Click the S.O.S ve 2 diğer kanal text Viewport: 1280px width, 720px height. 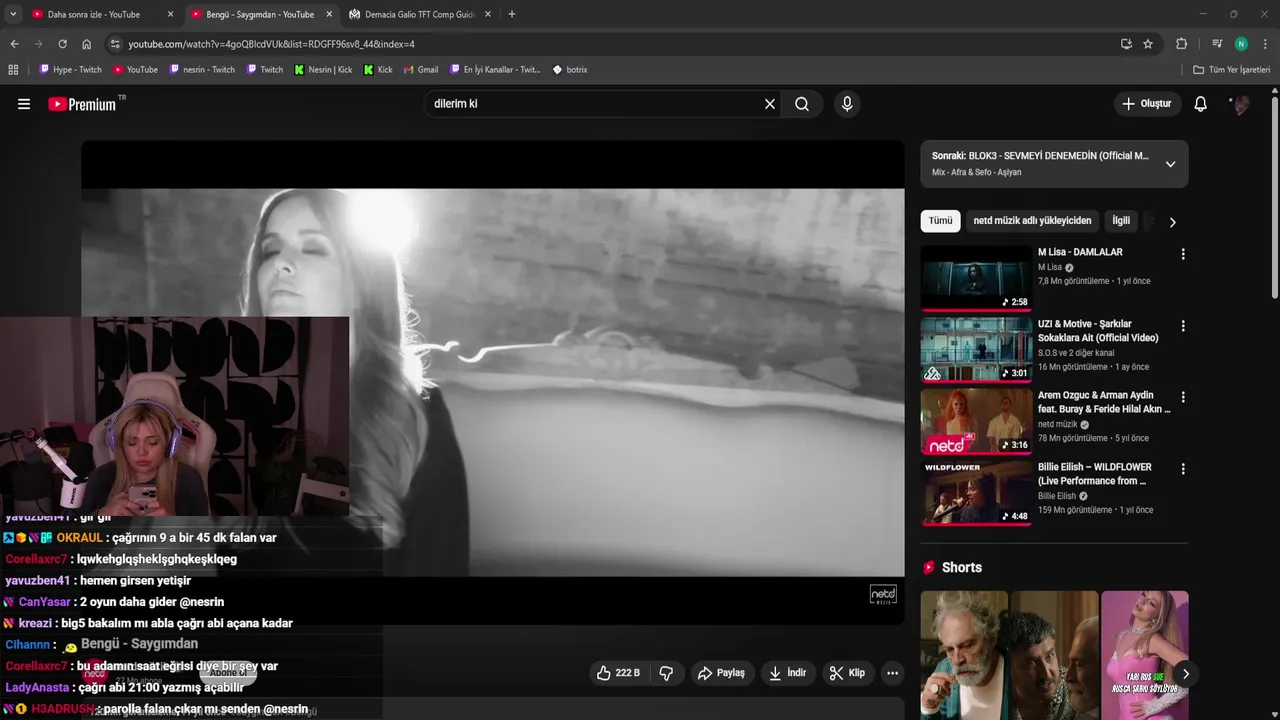click(1076, 353)
